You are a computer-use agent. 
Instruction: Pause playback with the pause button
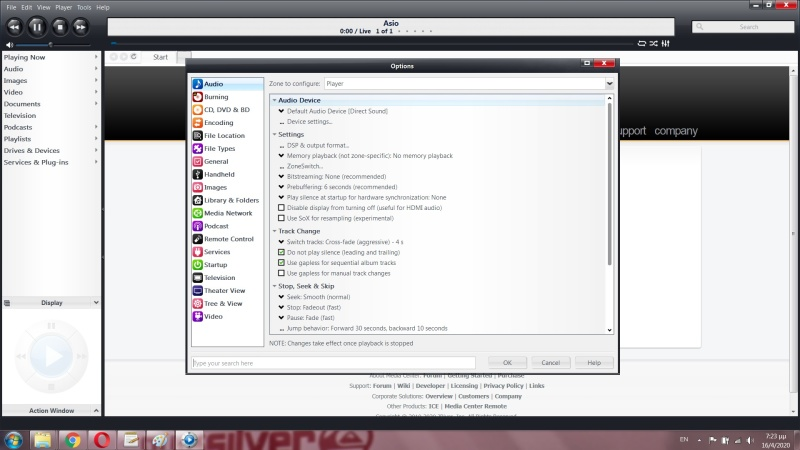[37, 27]
